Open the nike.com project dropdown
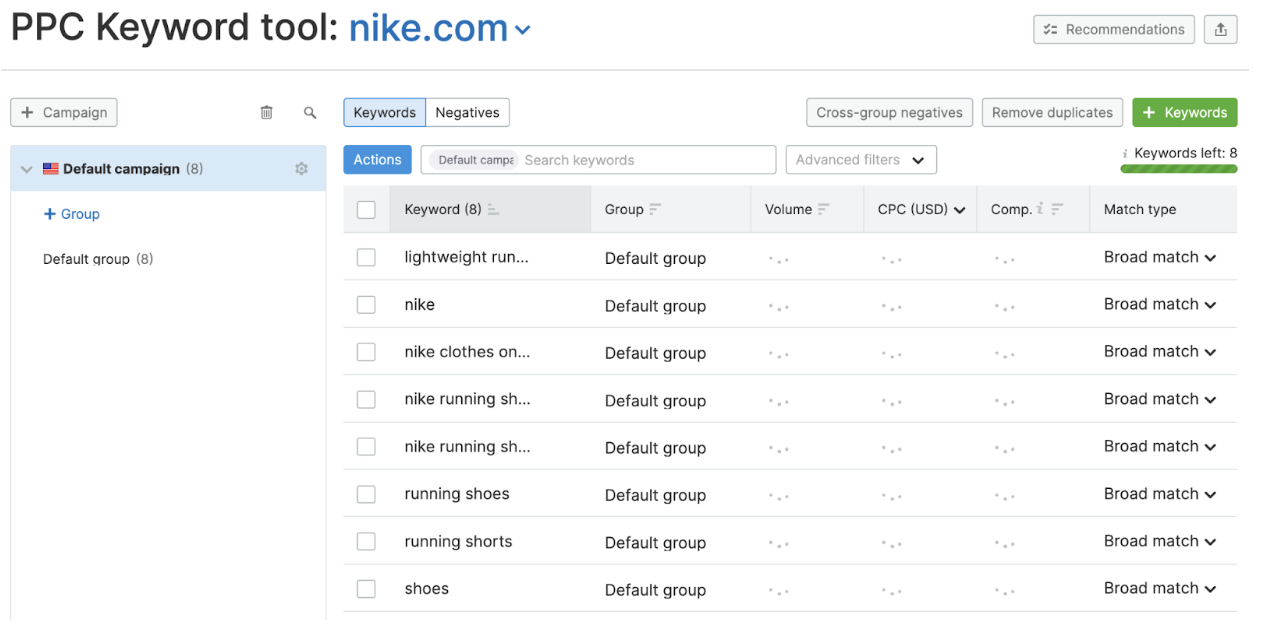Image resolution: width=1274 pixels, height=642 pixels. point(522,31)
